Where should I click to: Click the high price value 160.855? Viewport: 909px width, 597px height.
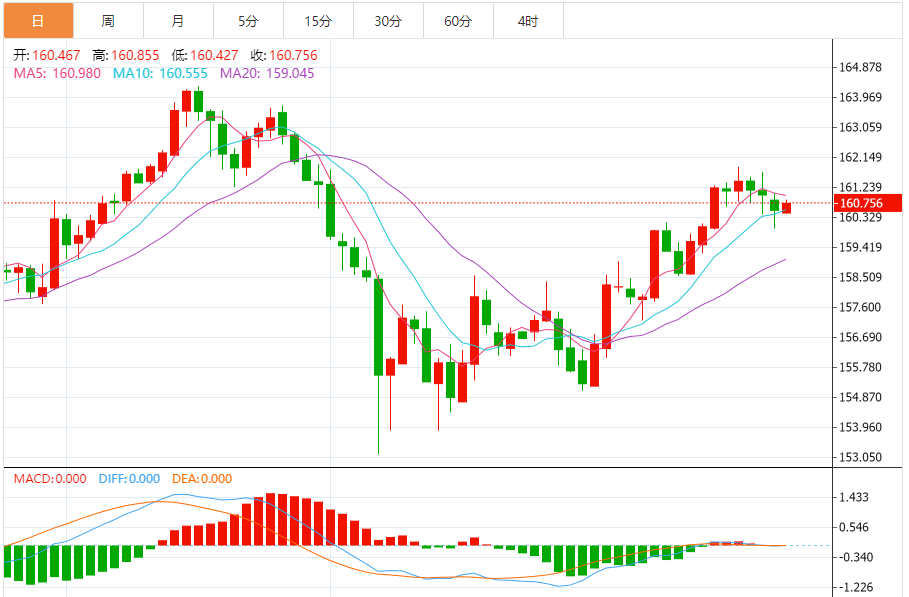coord(135,56)
